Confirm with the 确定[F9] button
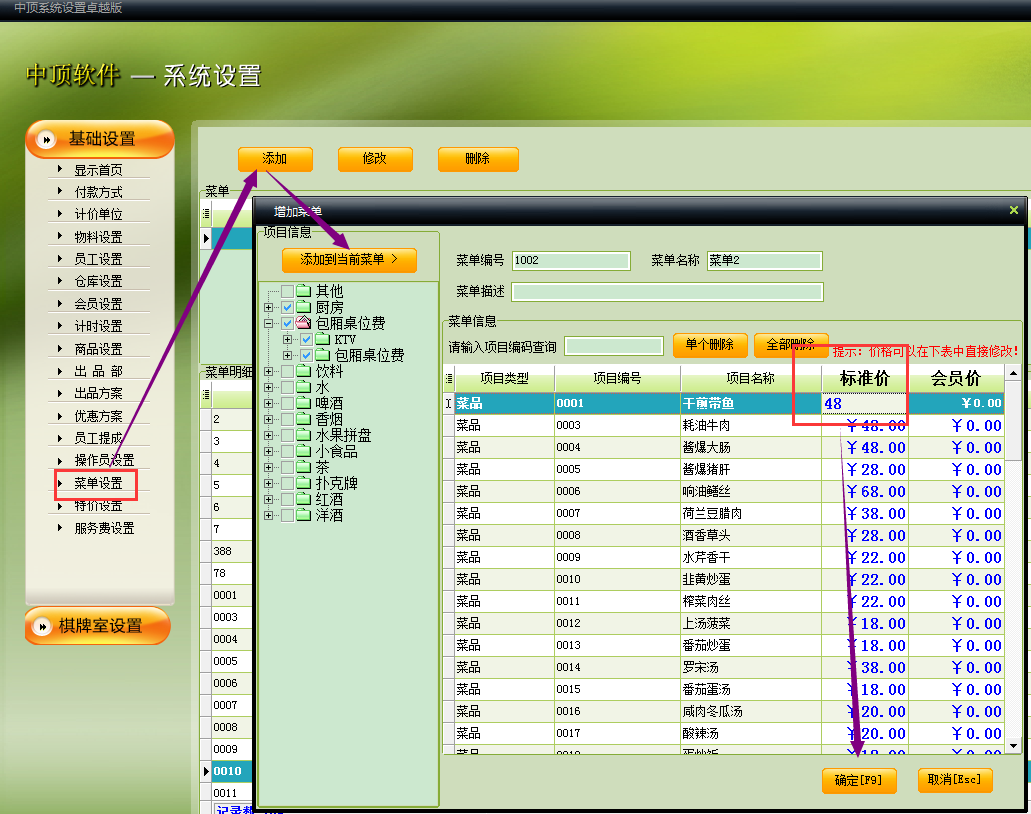The width and height of the screenshot is (1031, 814). (858, 781)
